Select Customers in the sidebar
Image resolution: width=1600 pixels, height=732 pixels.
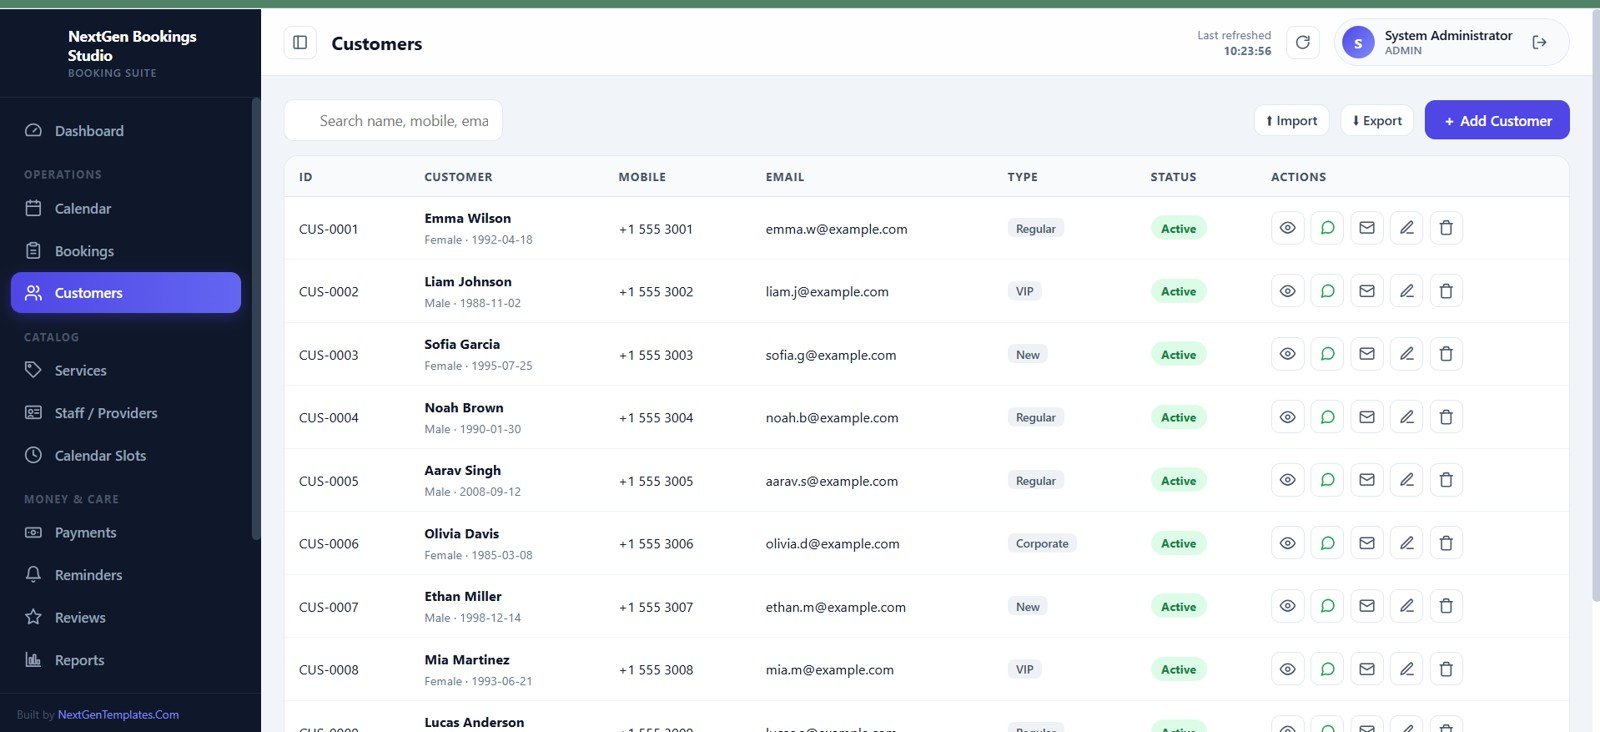click(126, 293)
